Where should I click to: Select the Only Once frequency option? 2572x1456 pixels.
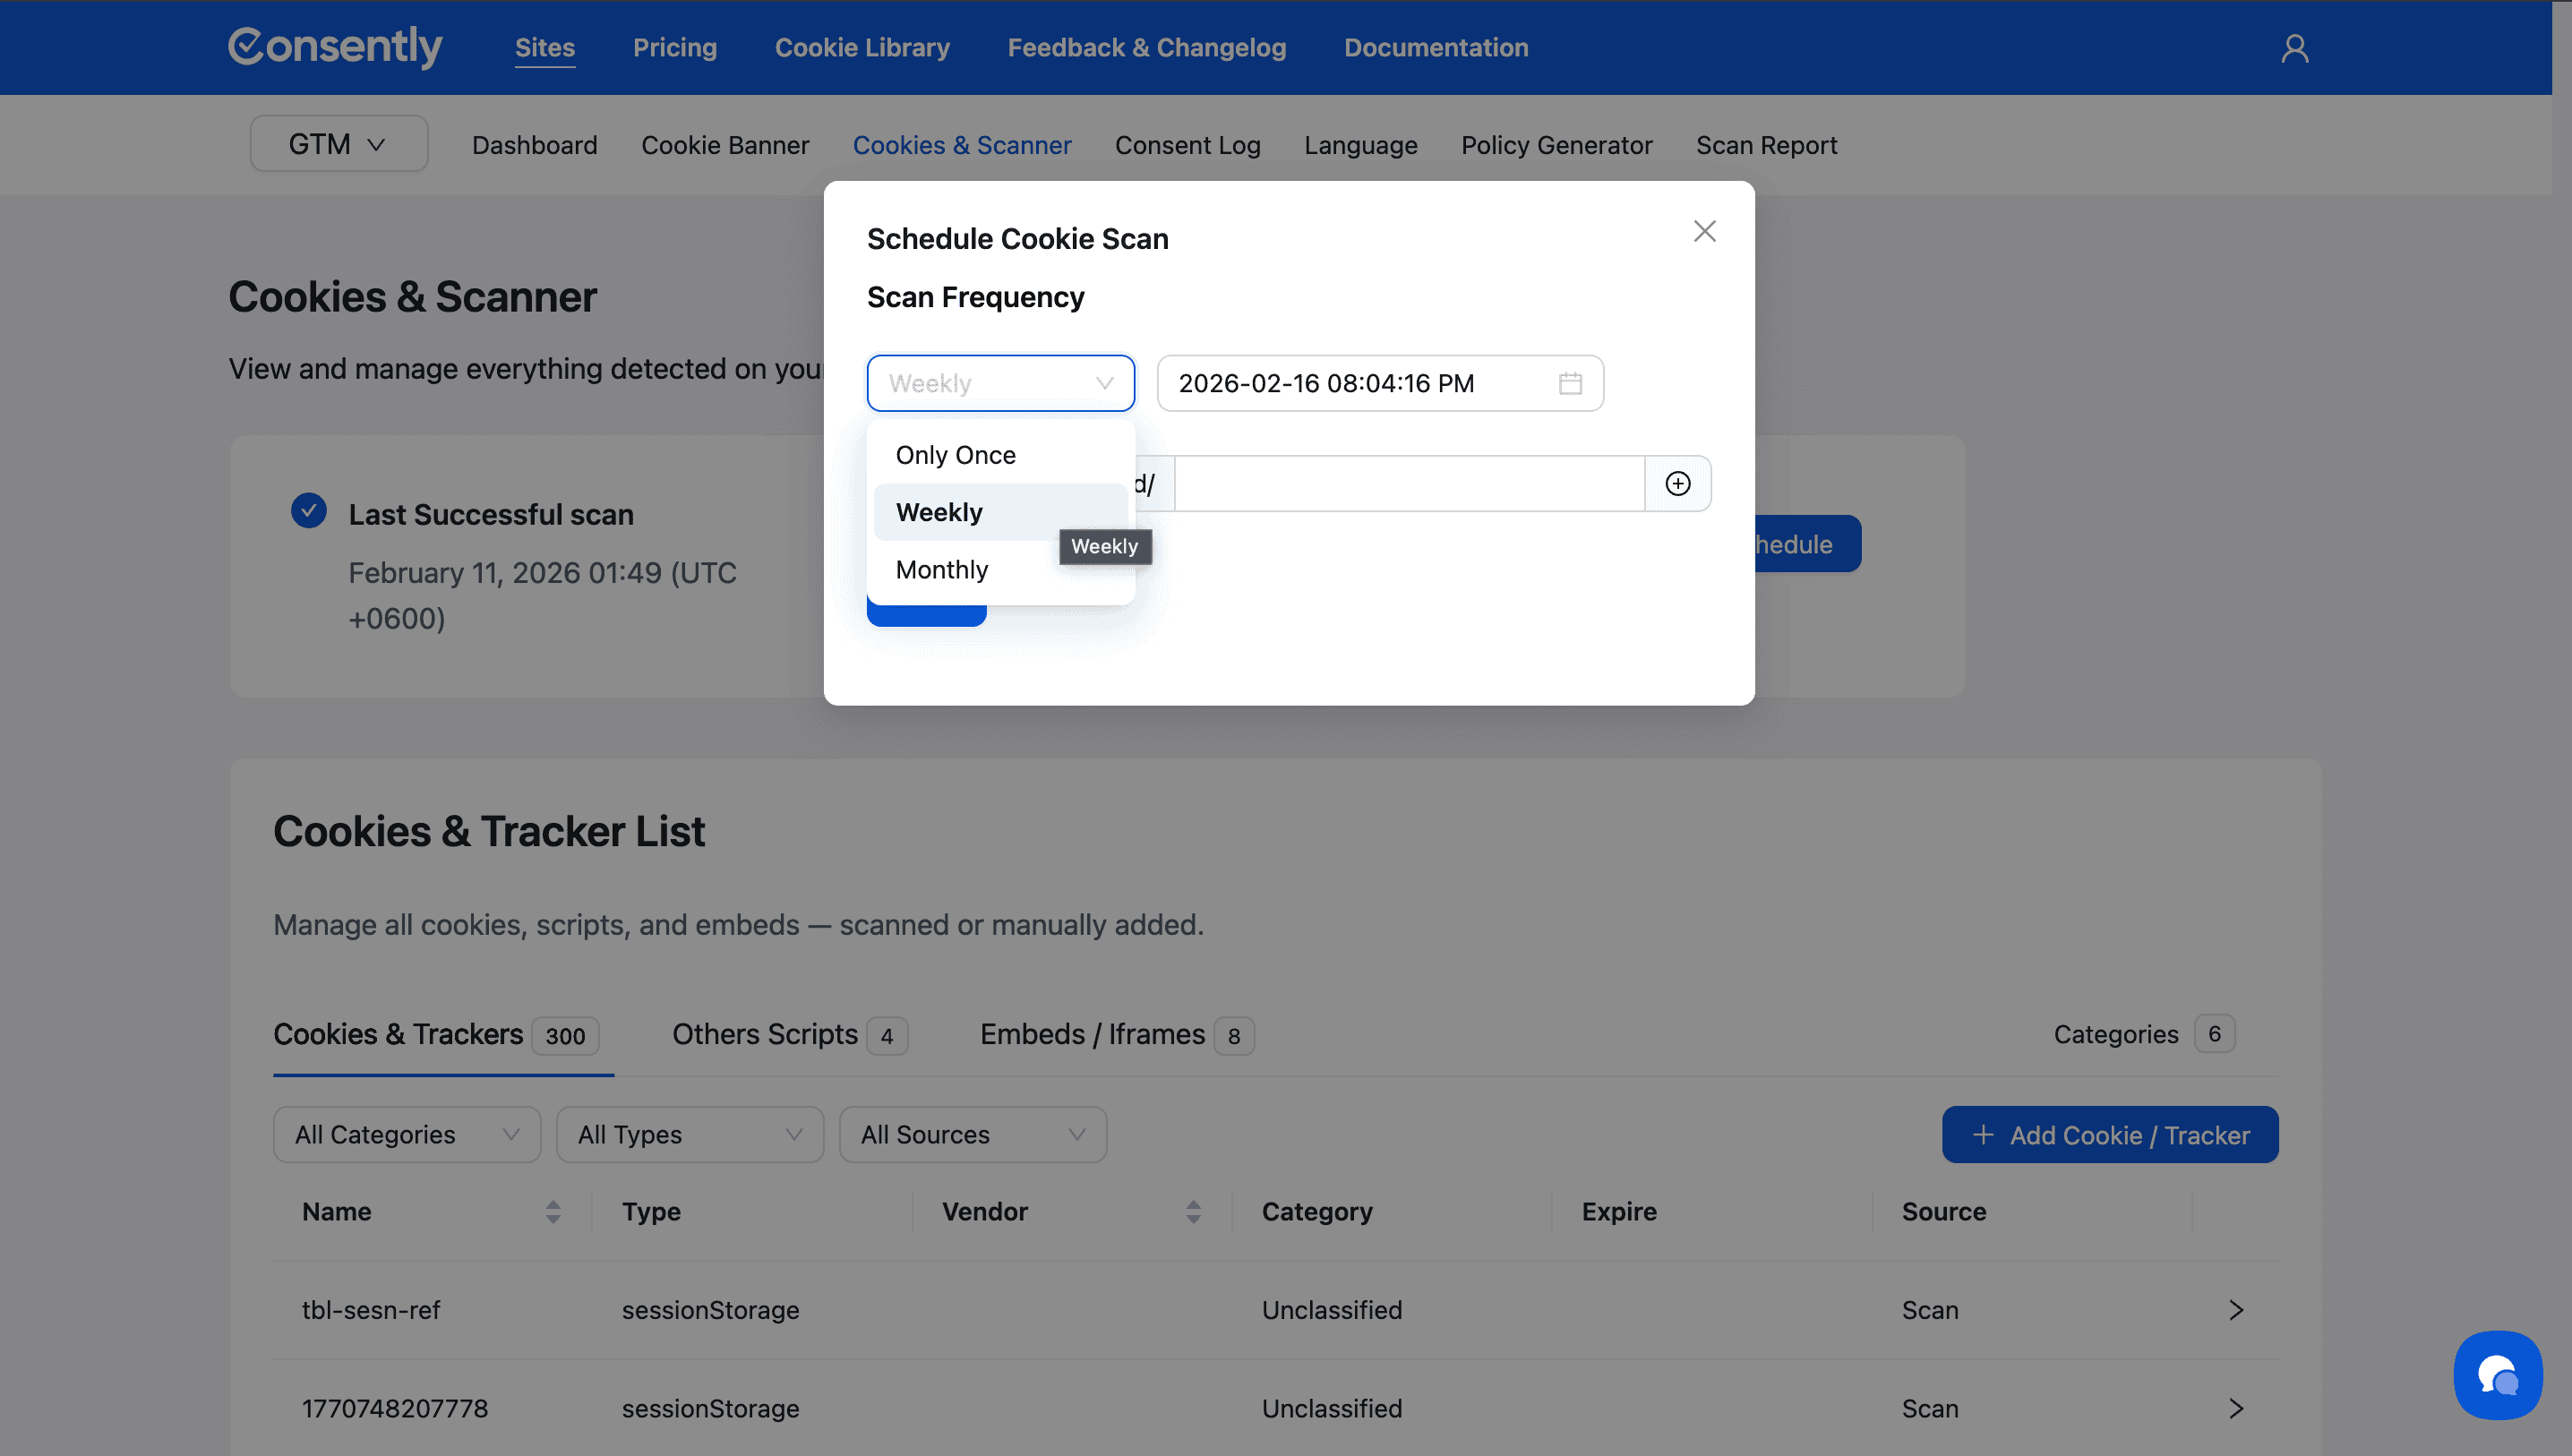[x=955, y=455]
